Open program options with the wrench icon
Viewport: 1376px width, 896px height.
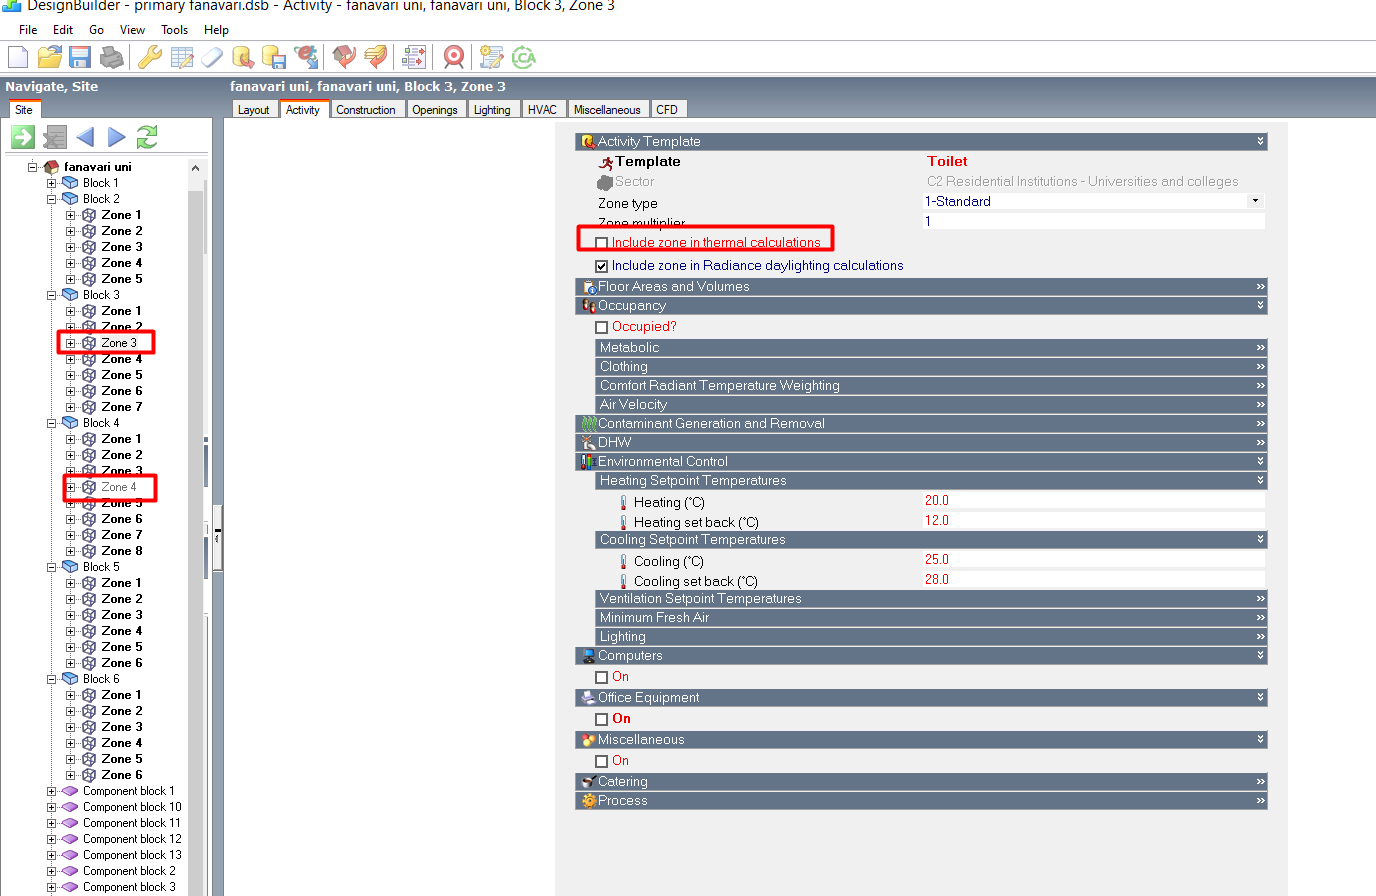[x=150, y=57]
